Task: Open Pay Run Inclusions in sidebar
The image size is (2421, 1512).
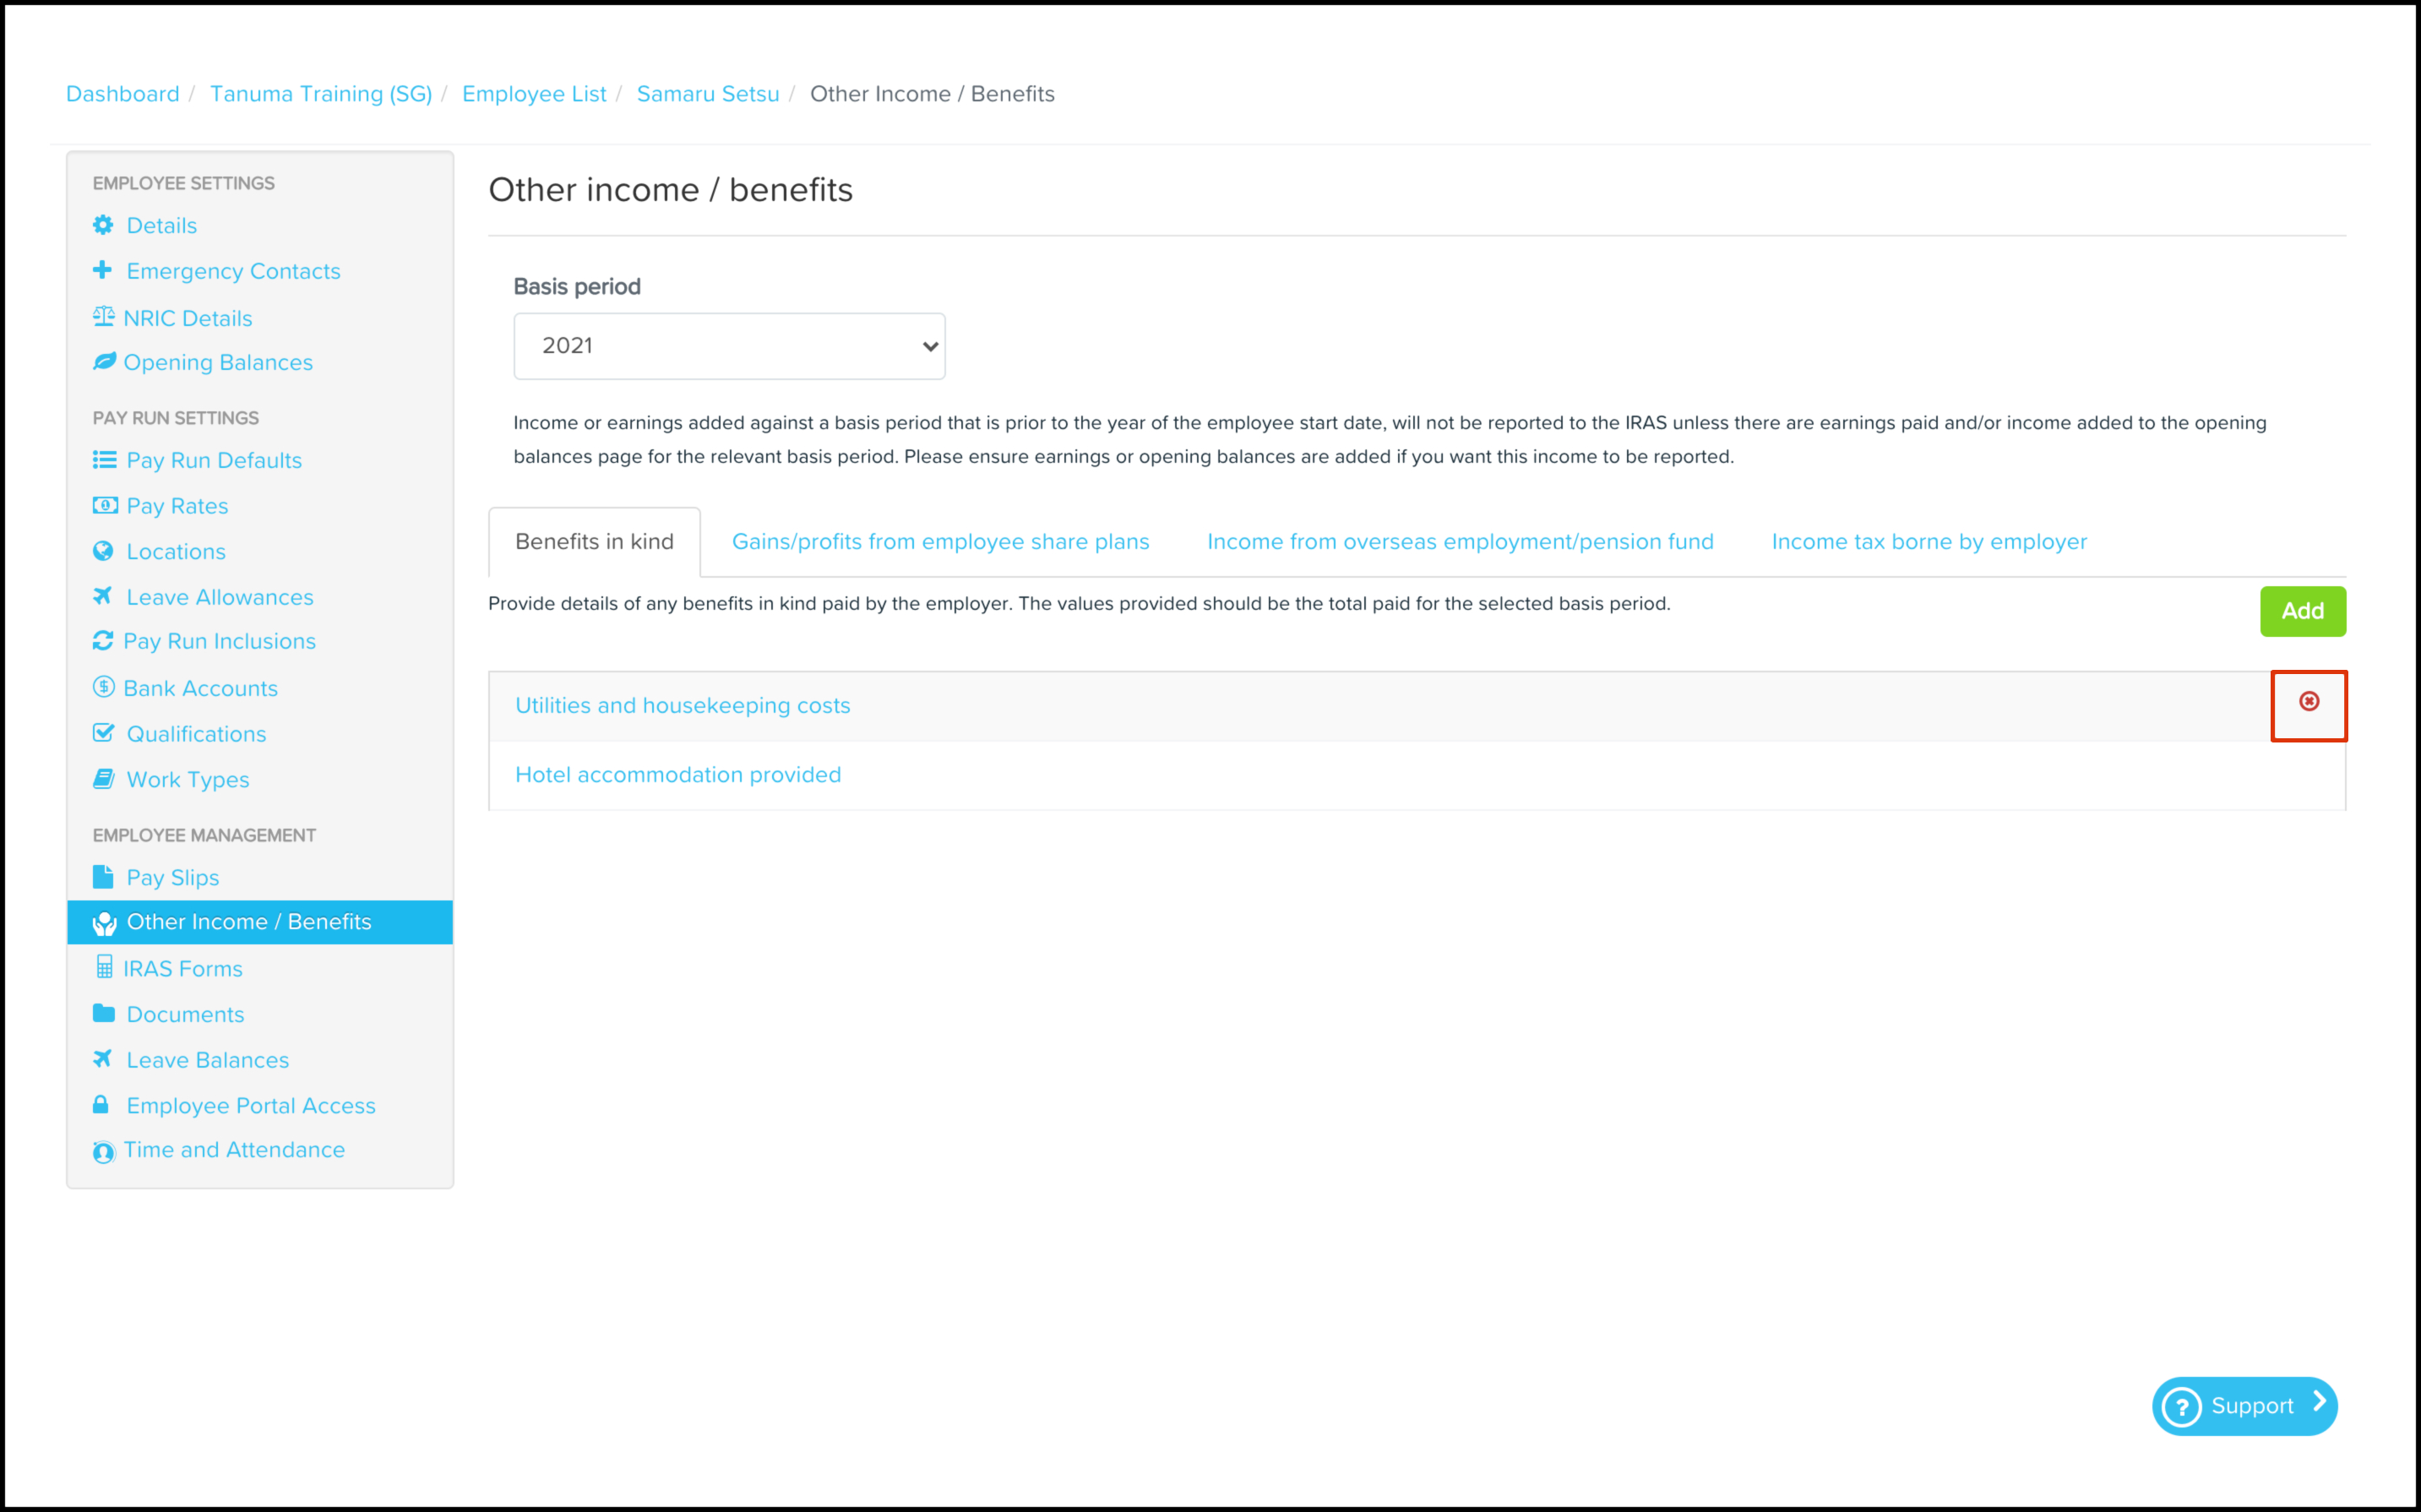Action: pos(219,641)
